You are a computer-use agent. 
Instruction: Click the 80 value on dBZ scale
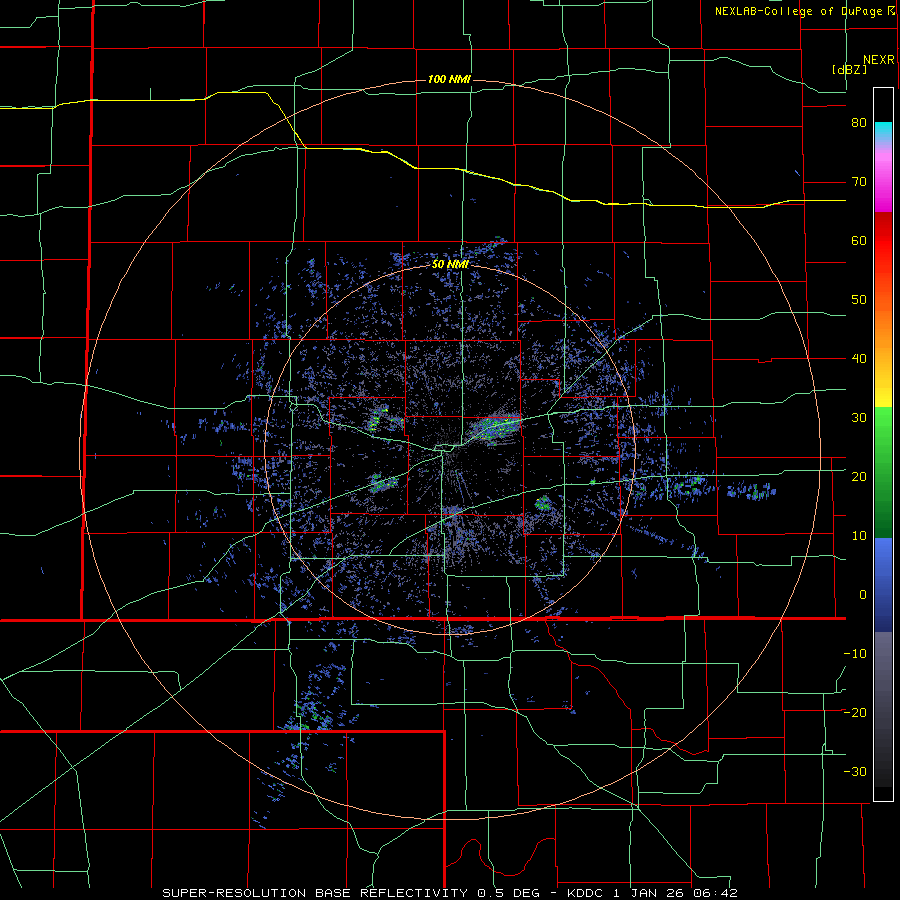click(859, 123)
